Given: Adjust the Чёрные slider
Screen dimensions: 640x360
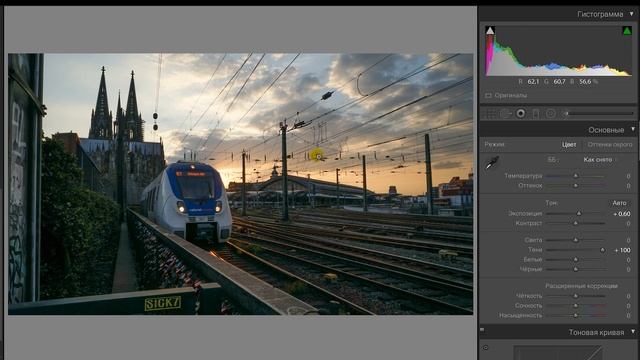Looking at the screenshot, I should click(576, 269).
